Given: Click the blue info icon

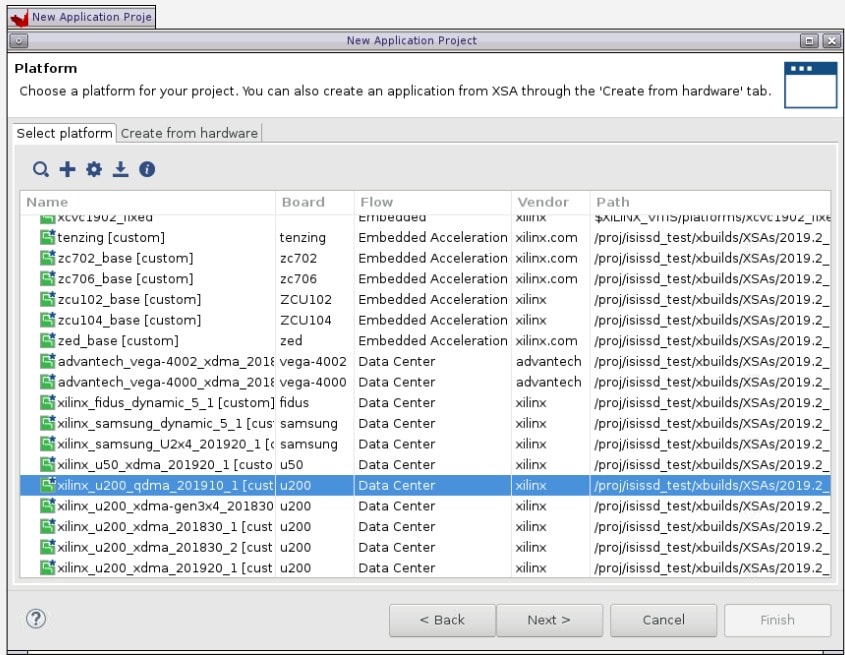Looking at the screenshot, I should (x=147, y=169).
